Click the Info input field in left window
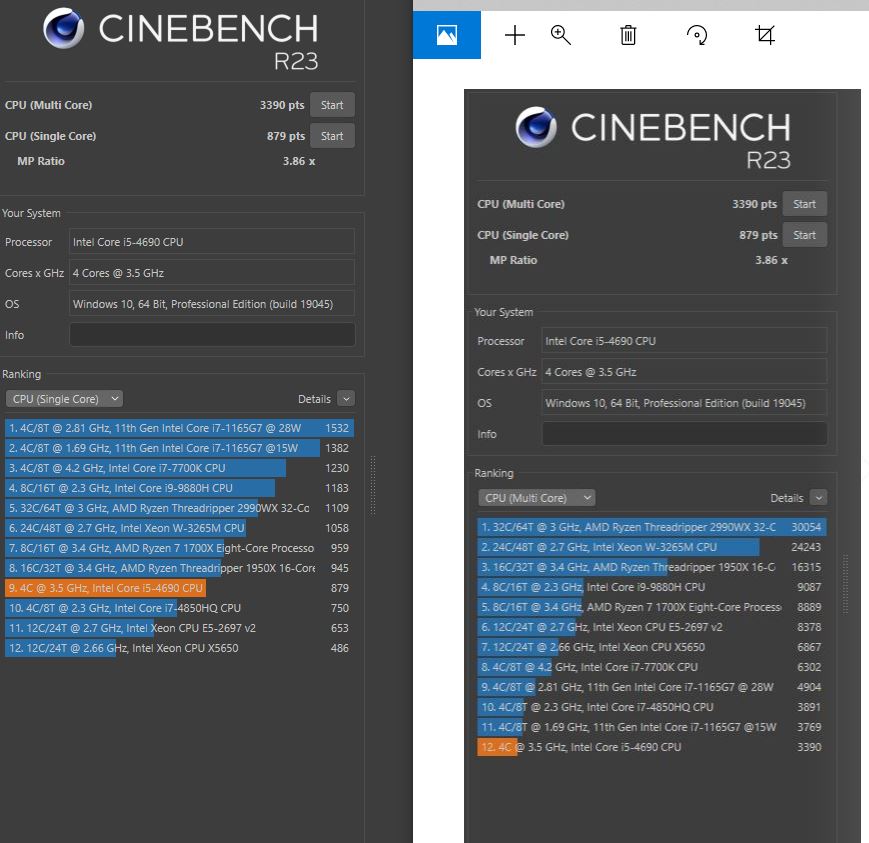869x843 pixels. pyautogui.click(x=212, y=335)
